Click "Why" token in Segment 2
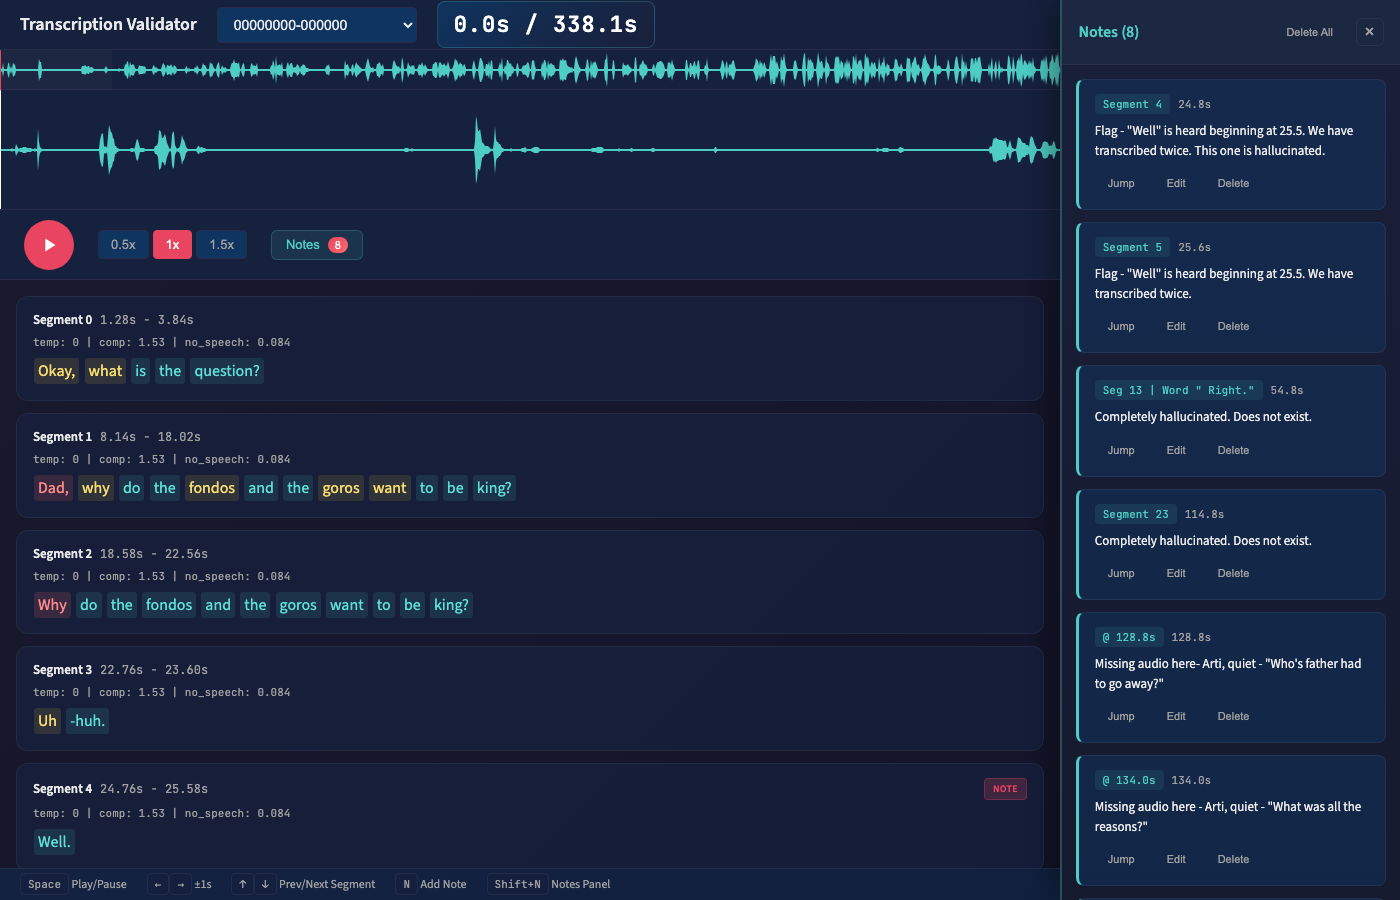The image size is (1400, 900). pyautogui.click(x=52, y=604)
